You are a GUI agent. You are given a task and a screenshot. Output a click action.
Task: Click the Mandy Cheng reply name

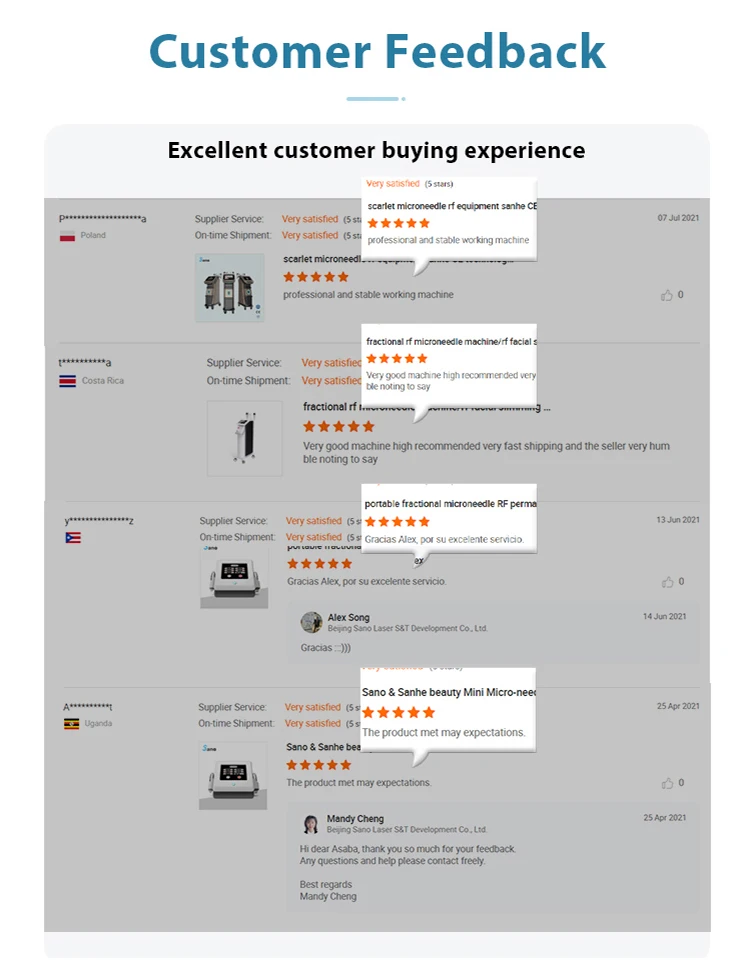point(355,819)
